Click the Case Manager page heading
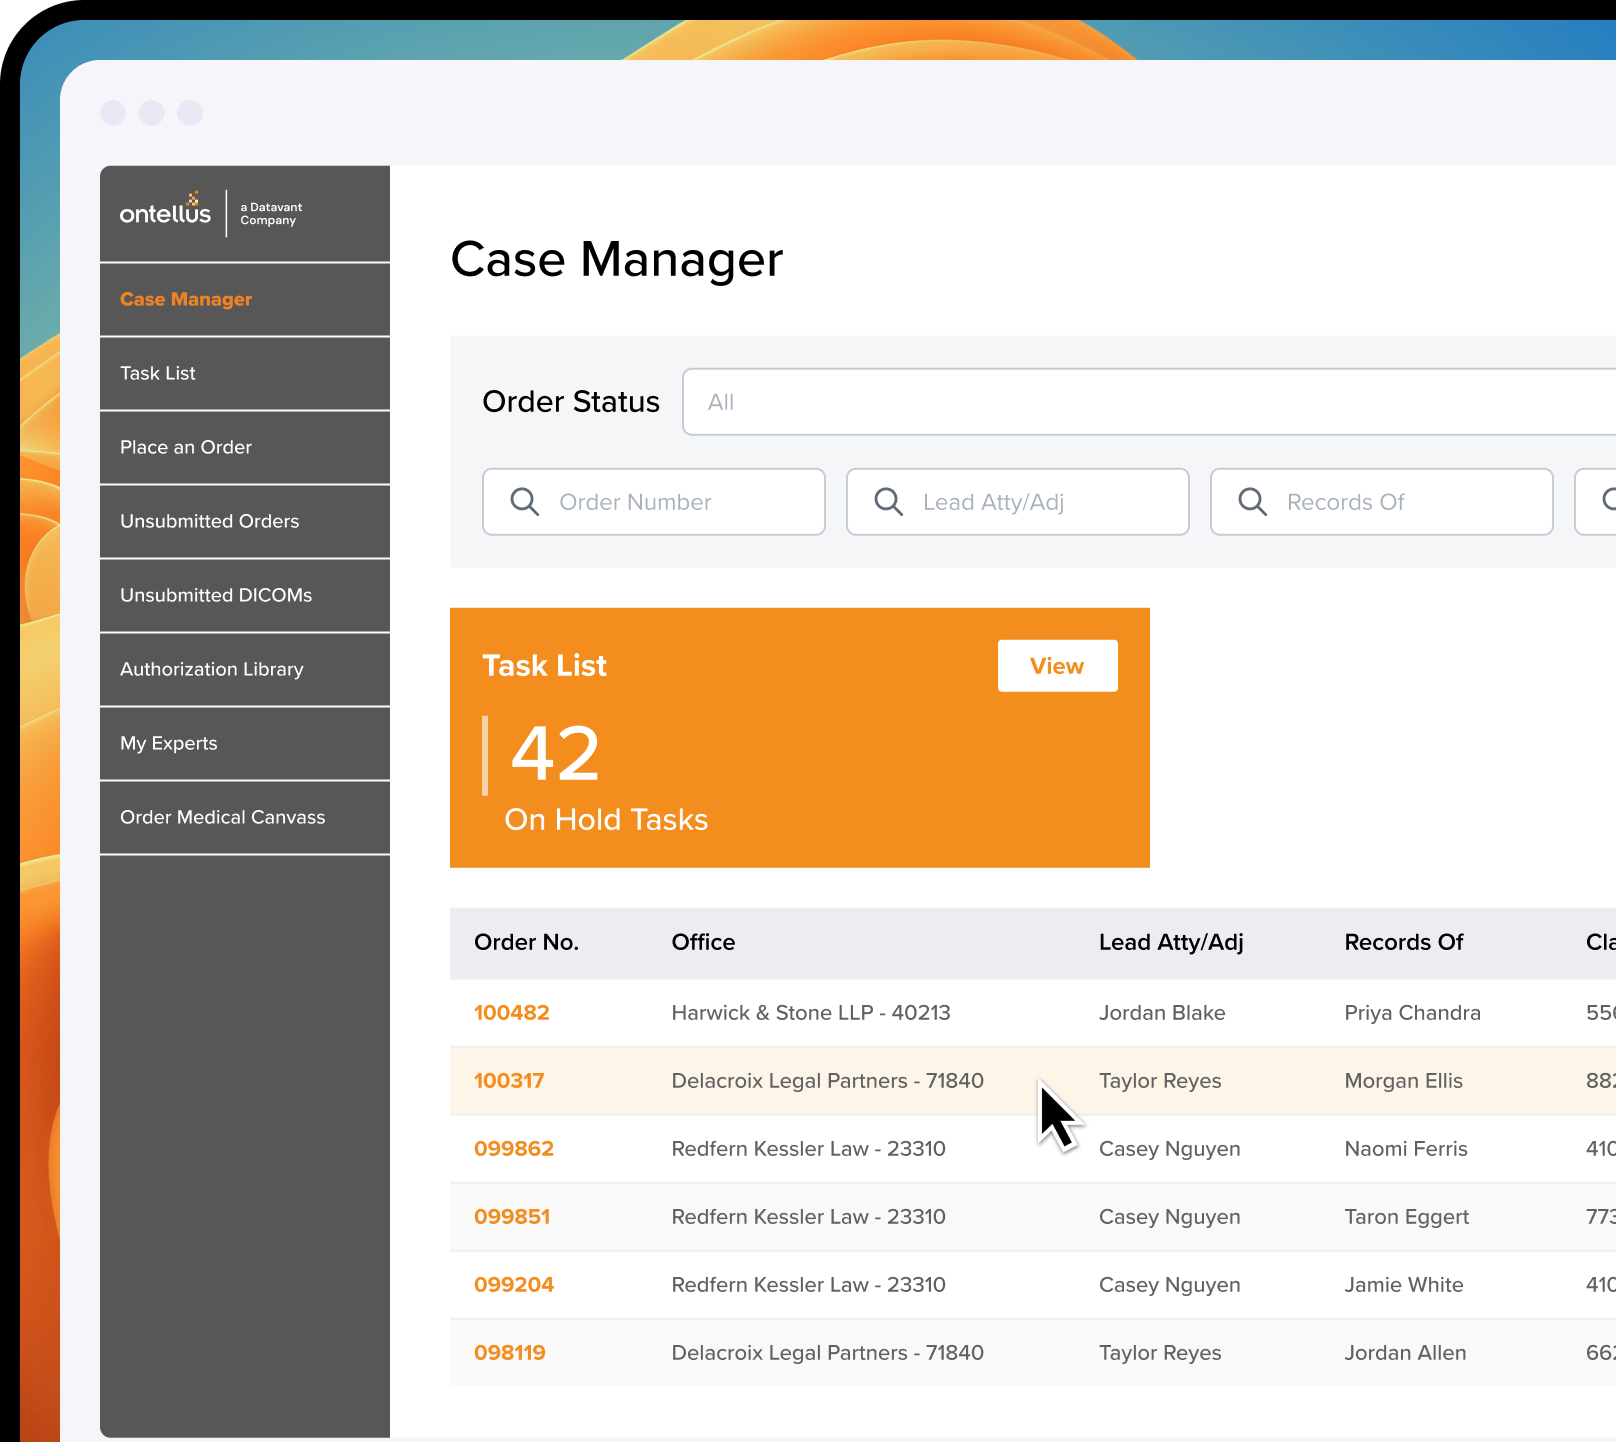Screen dimensions: 1616x1442 coord(617,260)
